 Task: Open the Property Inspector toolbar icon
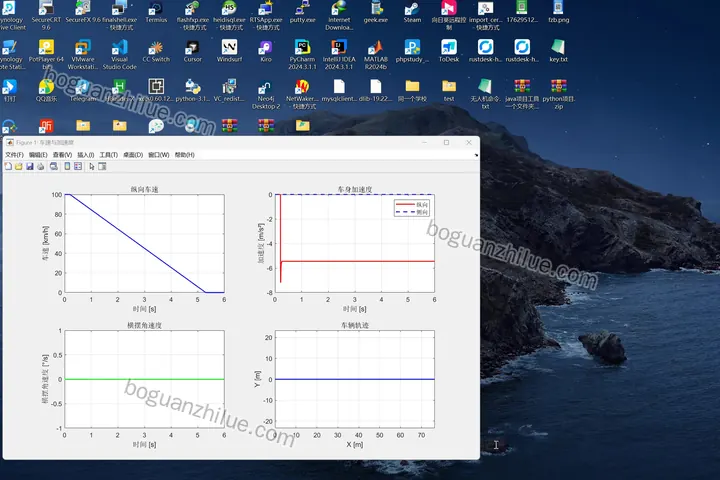102,166
